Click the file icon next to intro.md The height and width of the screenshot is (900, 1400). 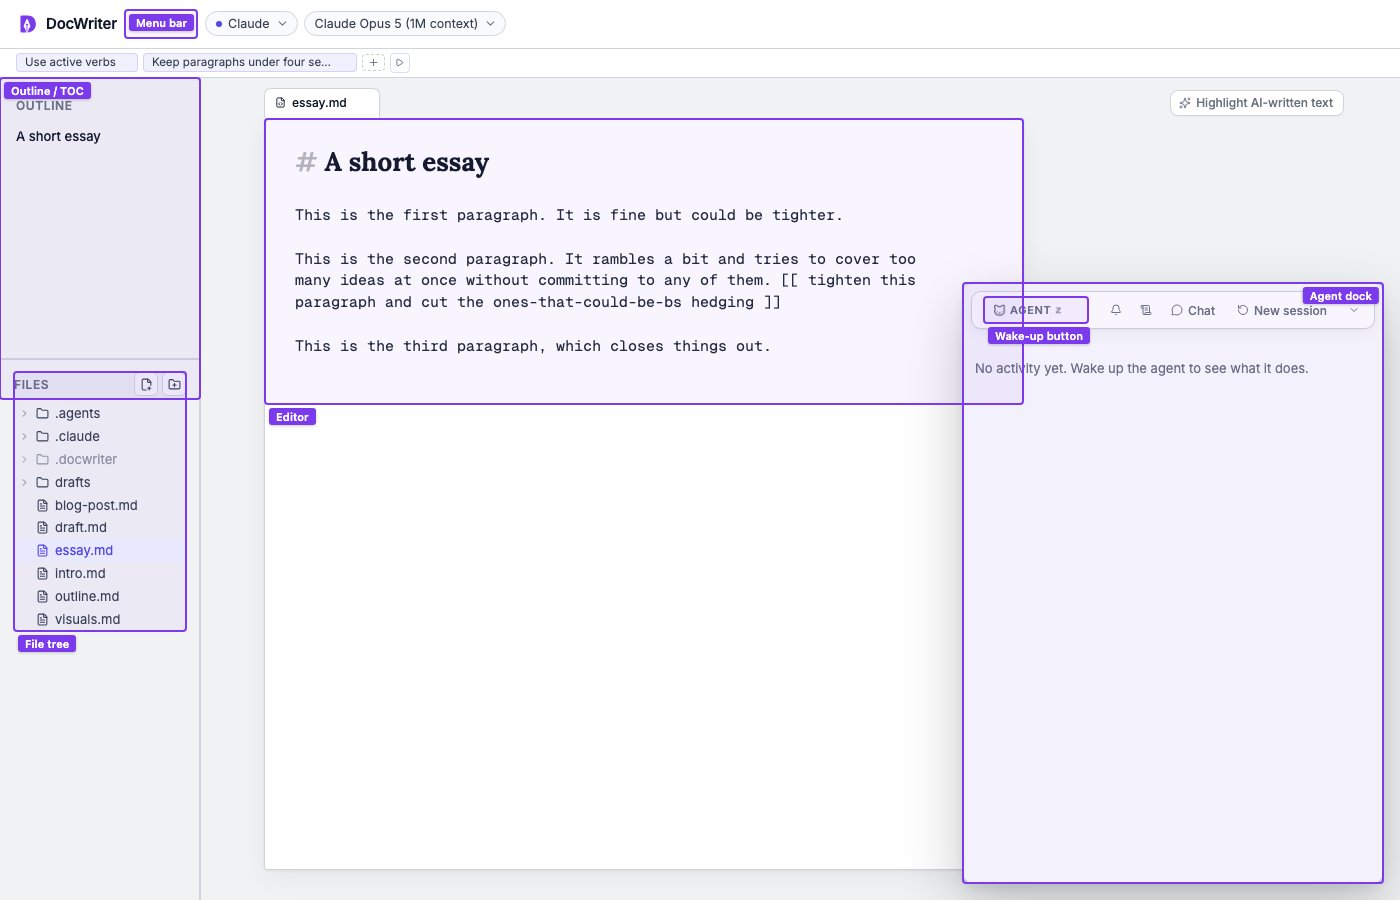coord(42,574)
